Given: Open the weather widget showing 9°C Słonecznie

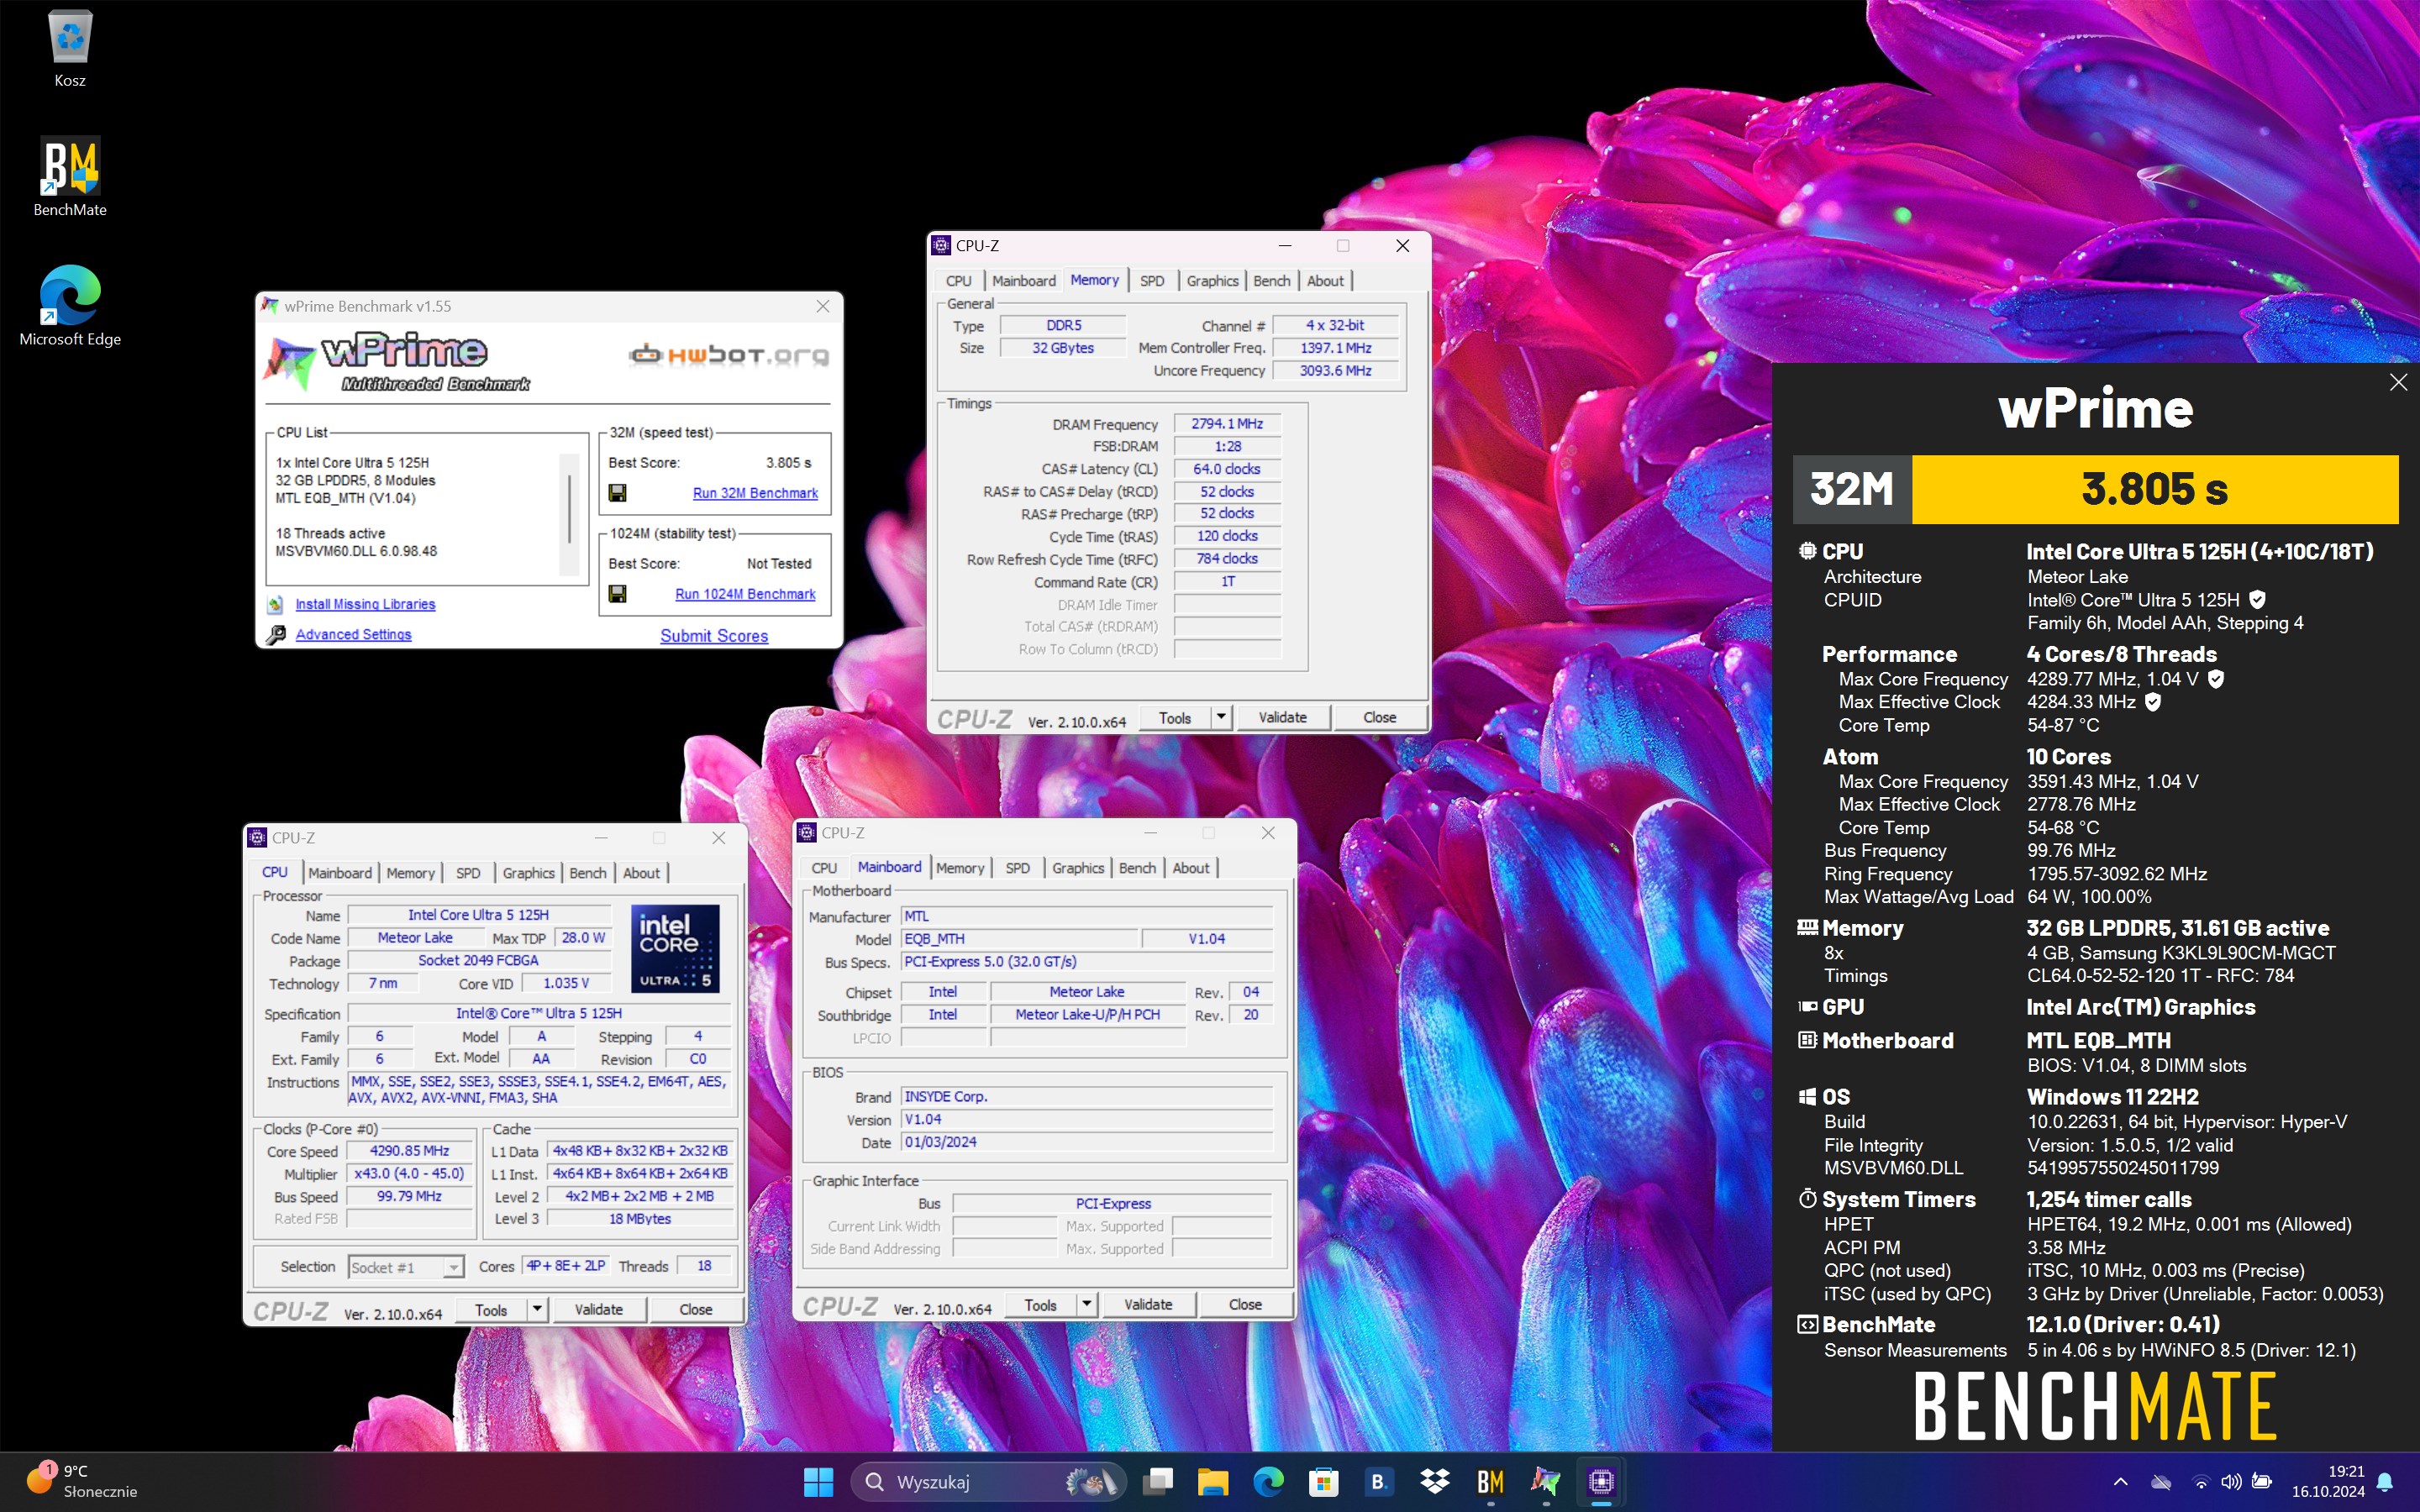Looking at the screenshot, I should click(x=82, y=1481).
